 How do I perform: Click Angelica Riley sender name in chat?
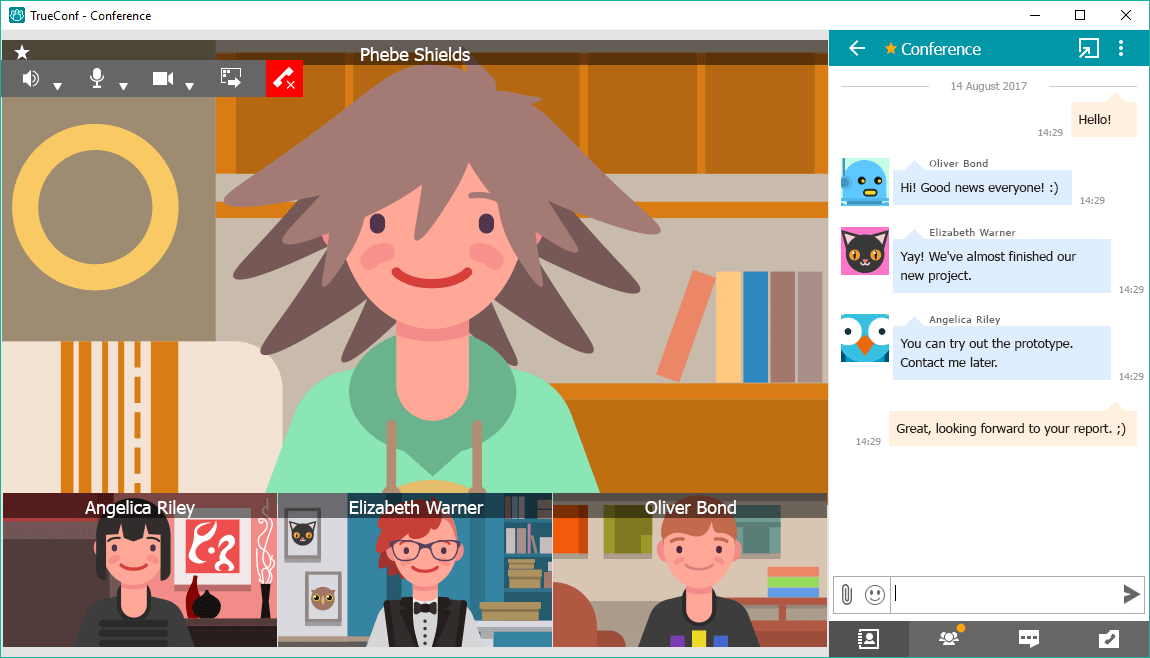point(964,320)
